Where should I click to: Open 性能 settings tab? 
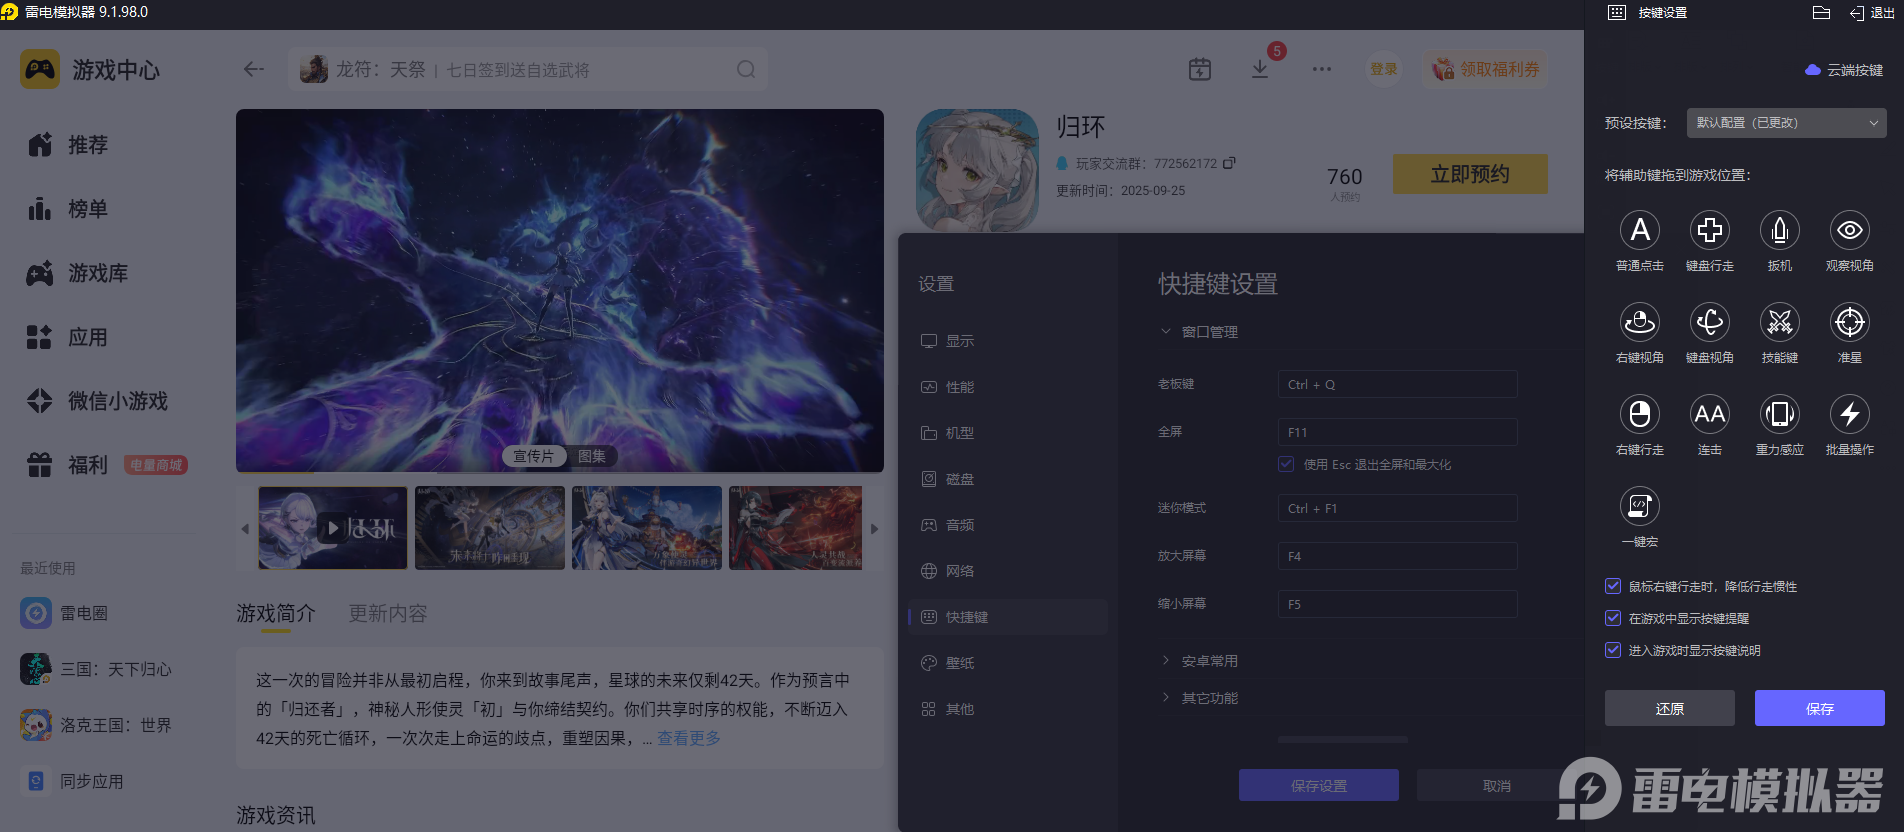point(1008,387)
